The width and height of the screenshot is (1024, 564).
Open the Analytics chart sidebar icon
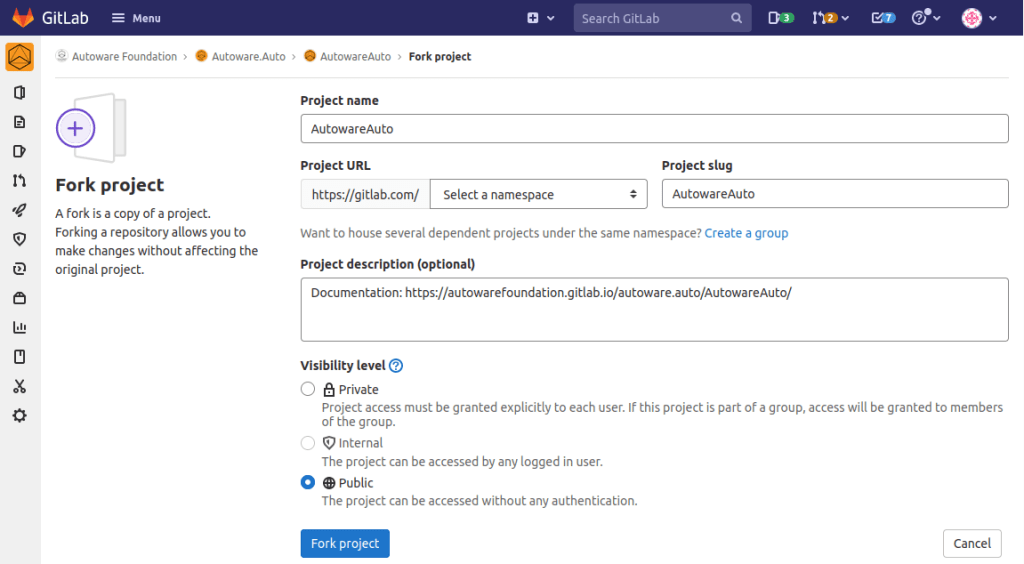click(x=19, y=327)
